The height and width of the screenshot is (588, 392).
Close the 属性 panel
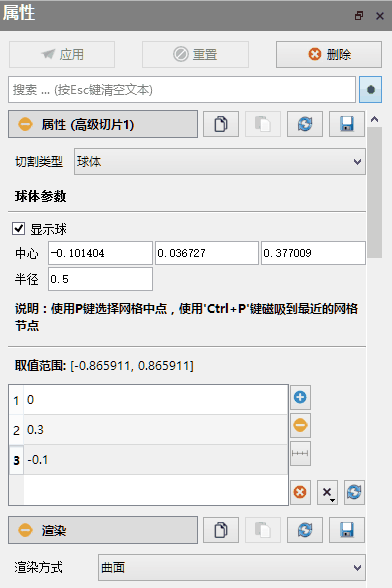point(380,16)
